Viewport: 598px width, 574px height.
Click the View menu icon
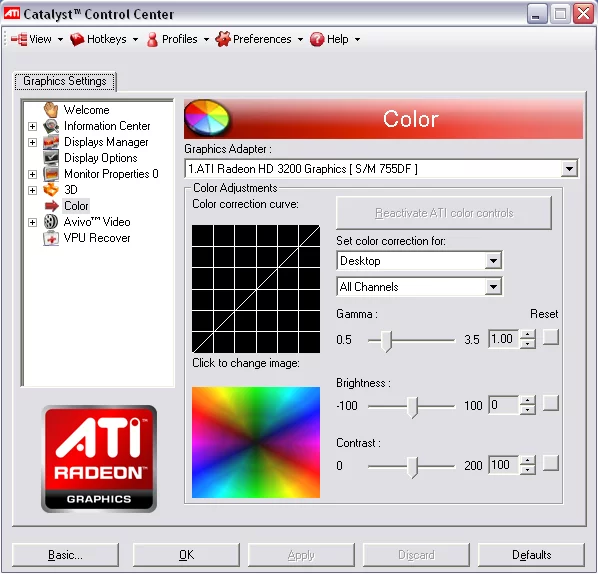pos(19,39)
